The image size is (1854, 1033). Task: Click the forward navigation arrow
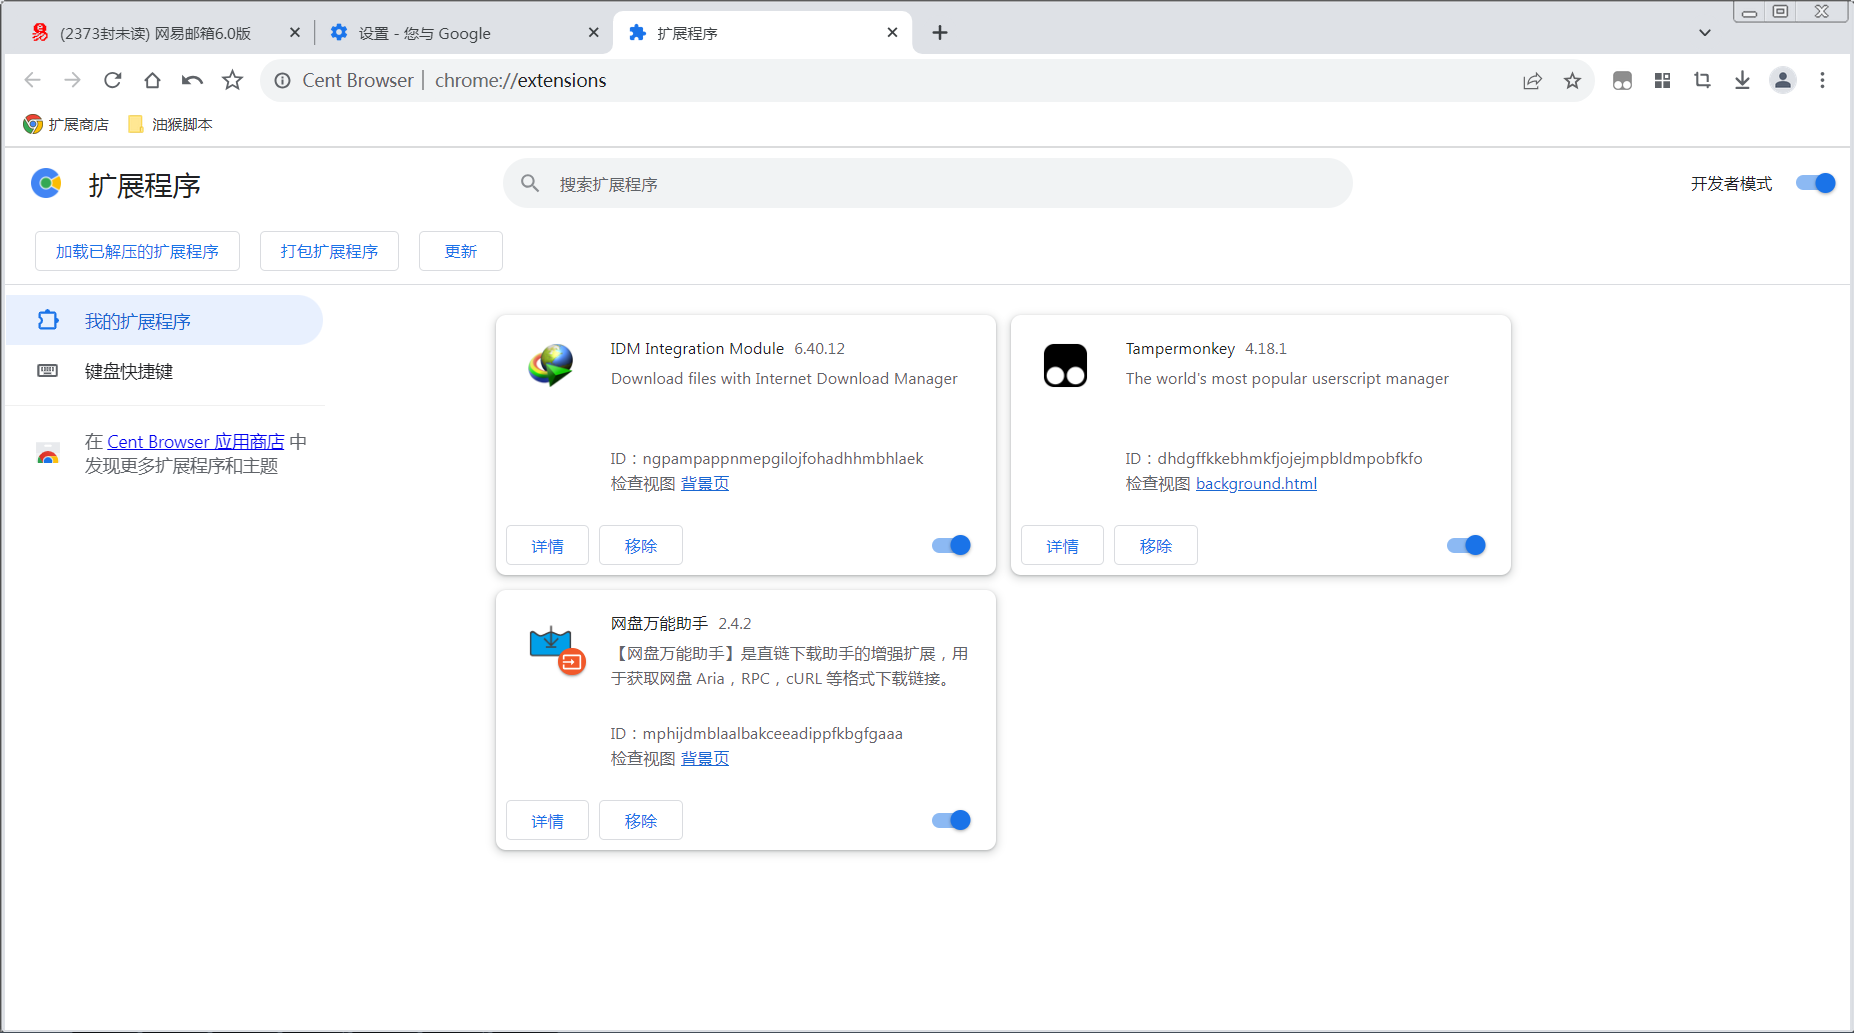(x=72, y=80)
